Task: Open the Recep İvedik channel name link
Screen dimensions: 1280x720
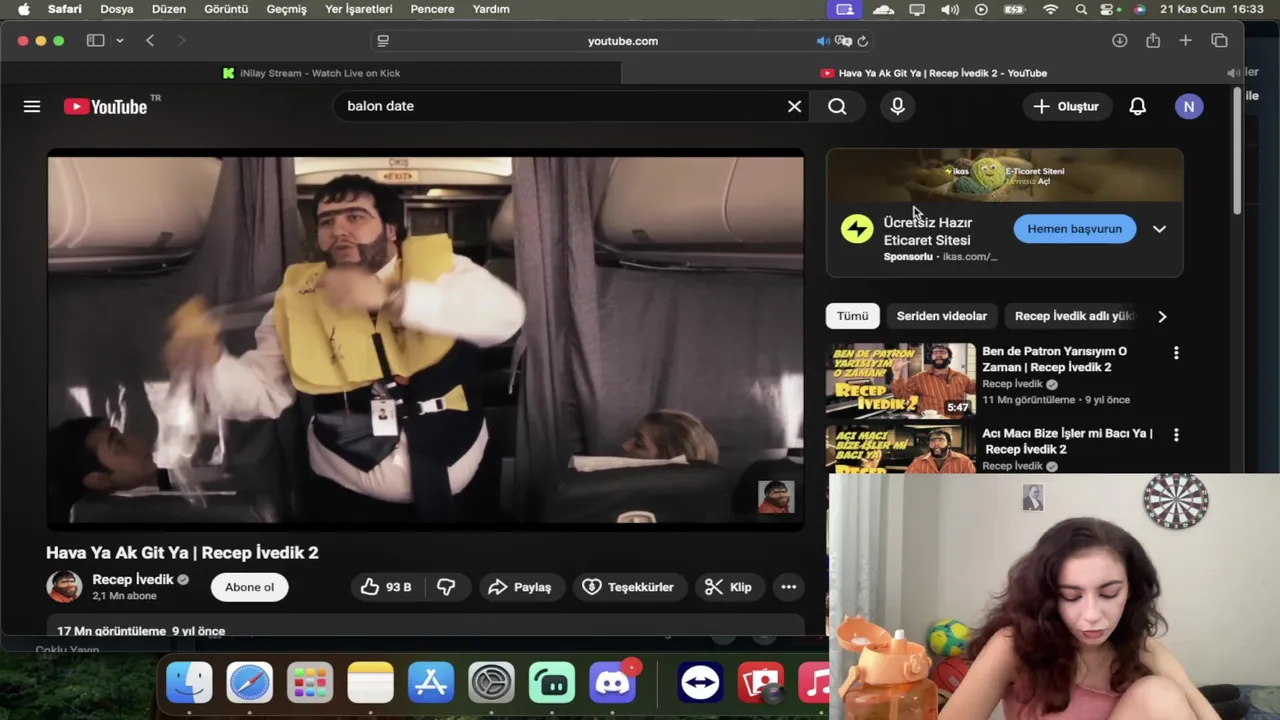Action: tap(133, 579)
